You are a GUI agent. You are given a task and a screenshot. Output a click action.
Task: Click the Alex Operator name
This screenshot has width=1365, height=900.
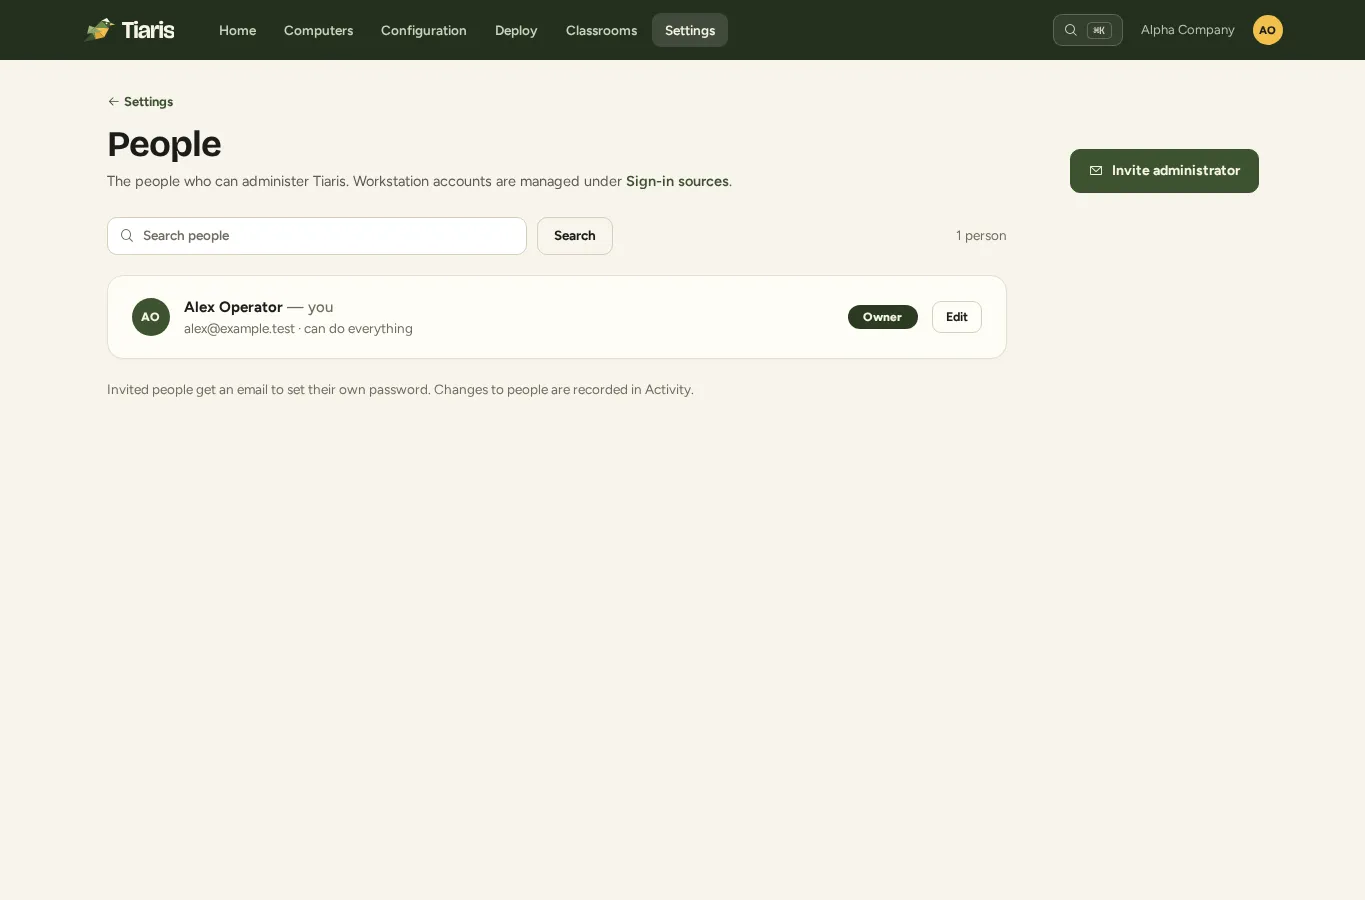233,307
